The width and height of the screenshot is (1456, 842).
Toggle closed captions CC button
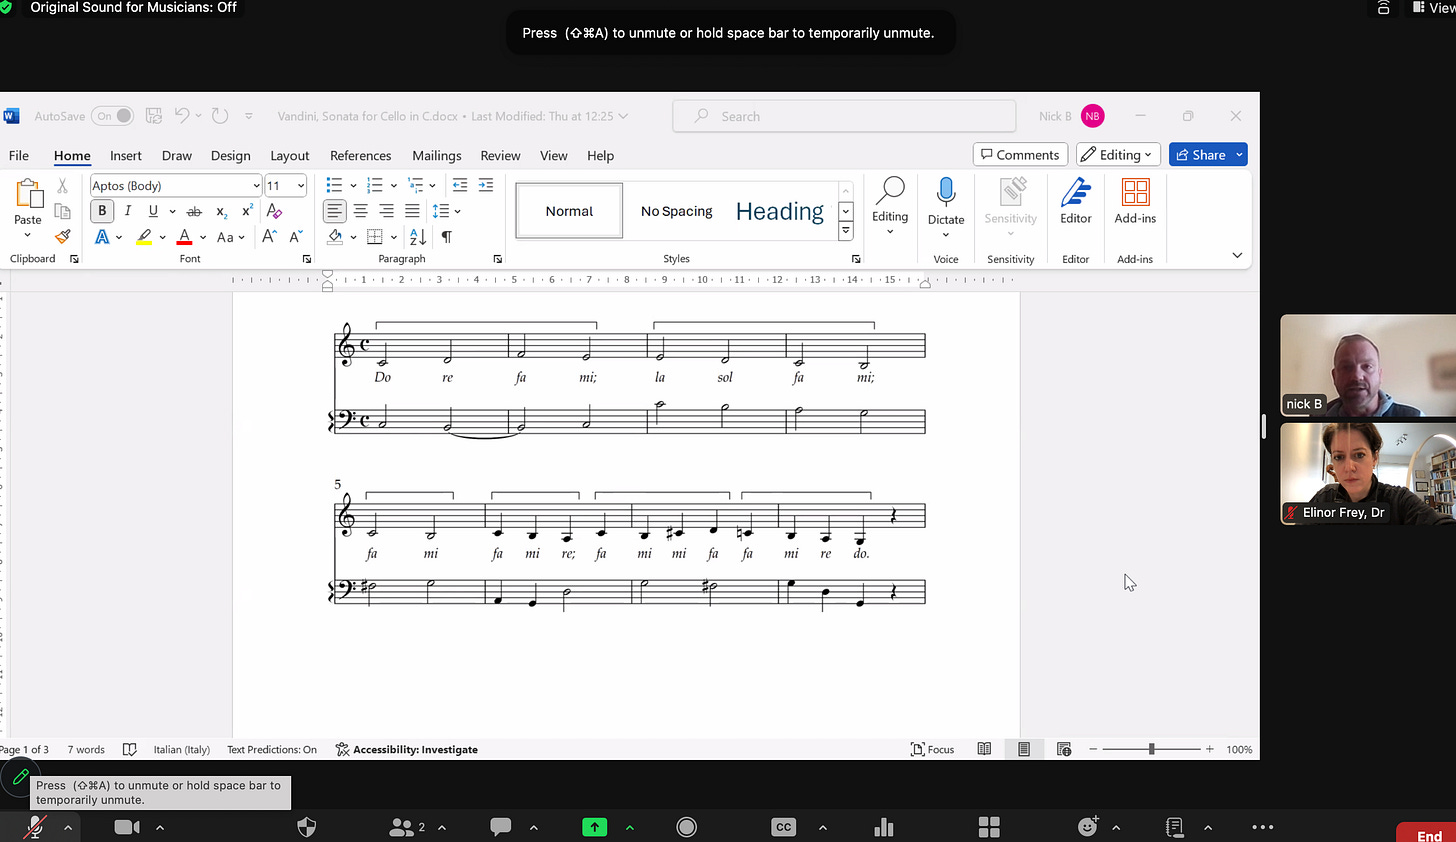point(784,827)
